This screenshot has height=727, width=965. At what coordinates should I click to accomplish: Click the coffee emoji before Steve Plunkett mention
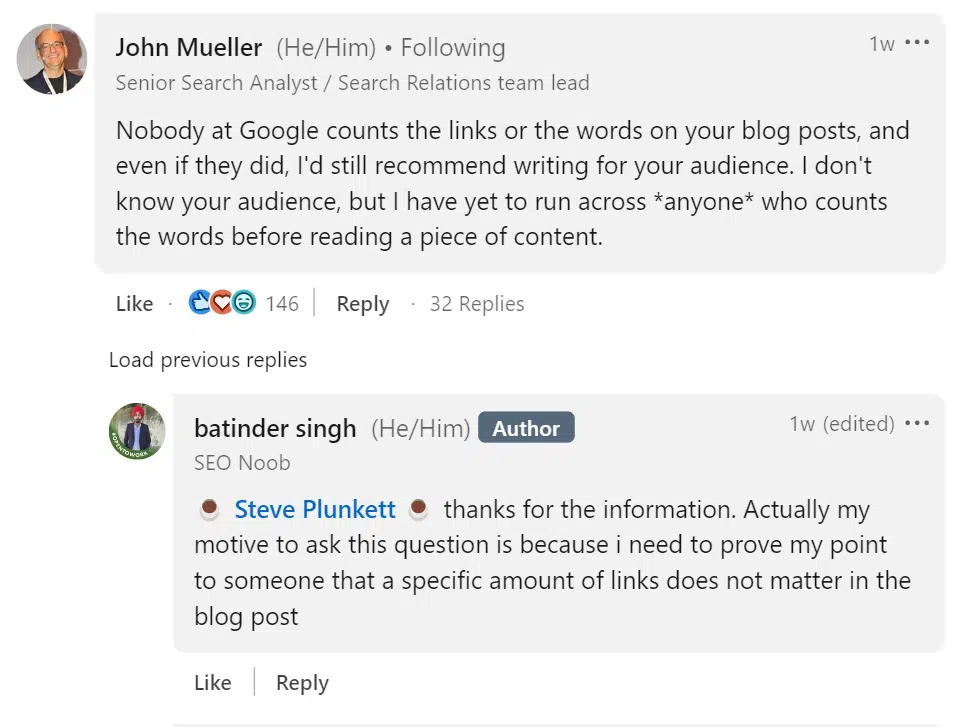(209, 509)
